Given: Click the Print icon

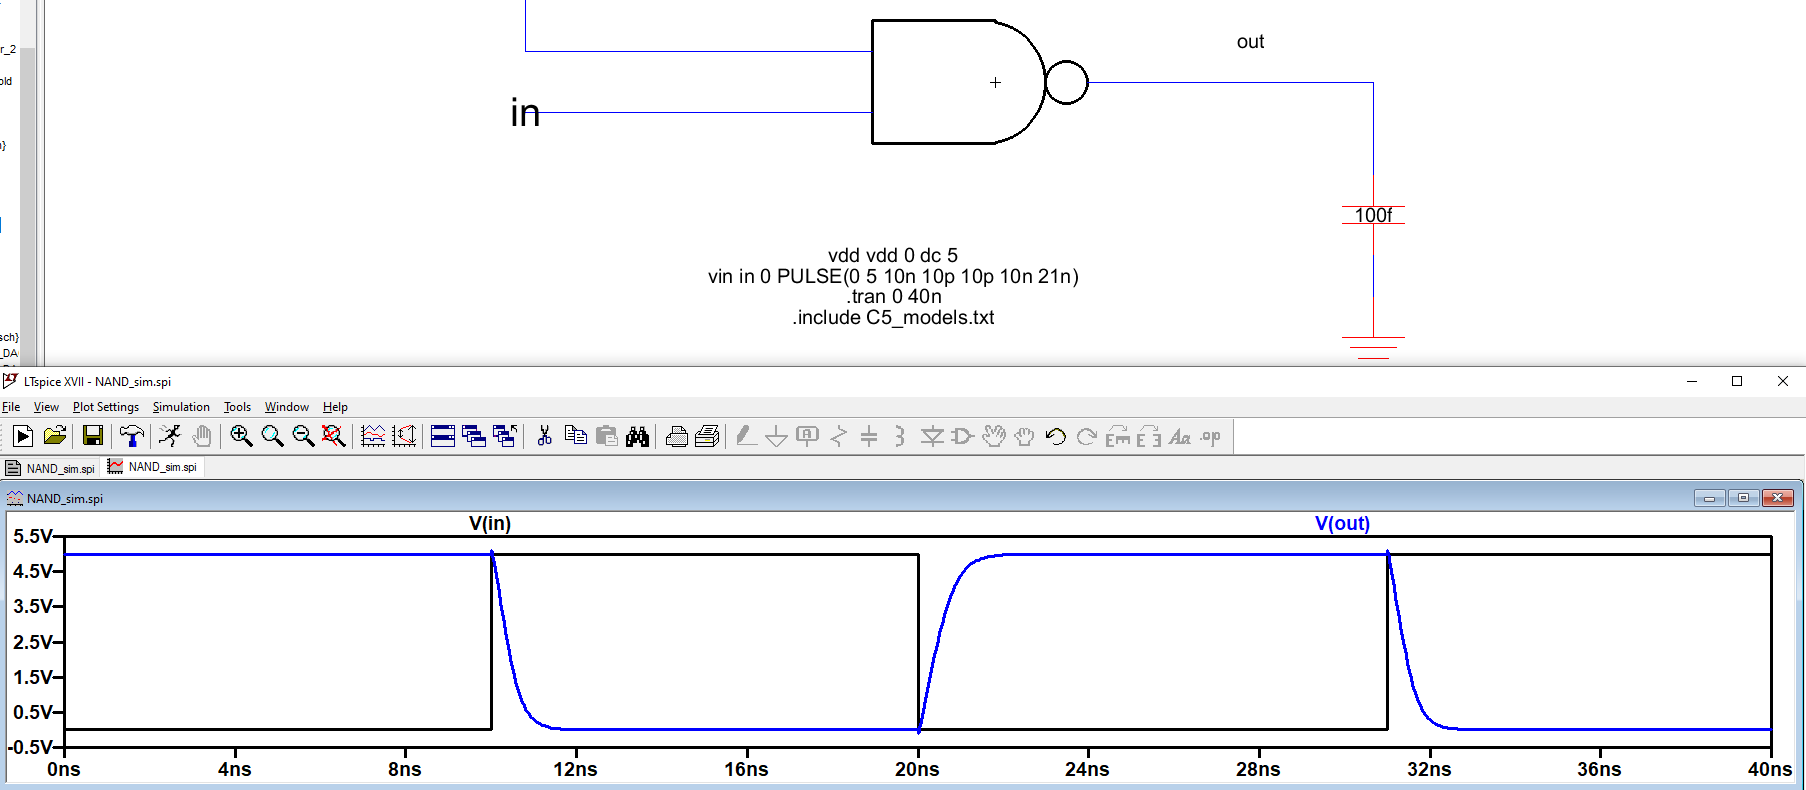Looking at the screenshot, I should [677, 436].
